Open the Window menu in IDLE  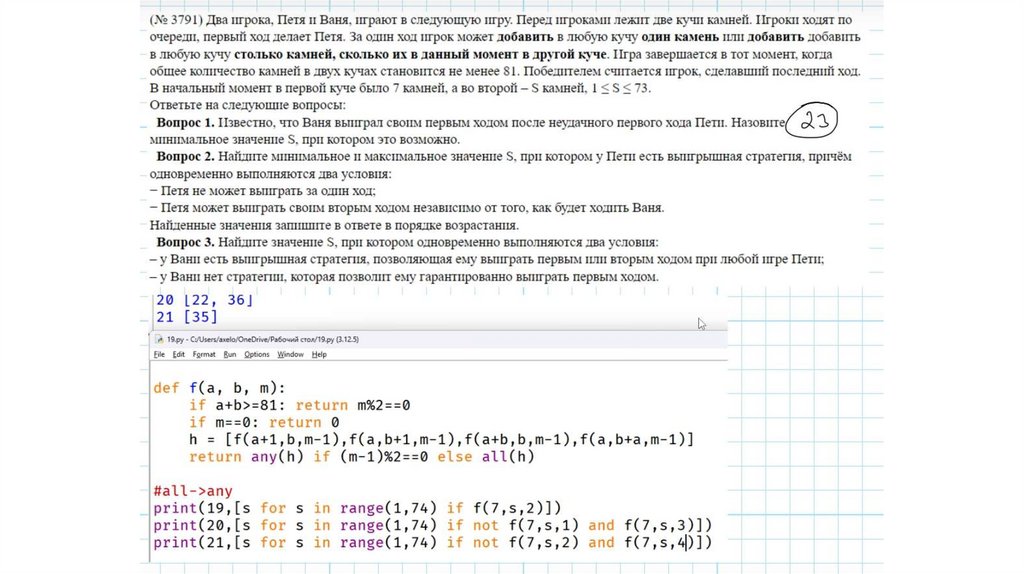point(290,355)
